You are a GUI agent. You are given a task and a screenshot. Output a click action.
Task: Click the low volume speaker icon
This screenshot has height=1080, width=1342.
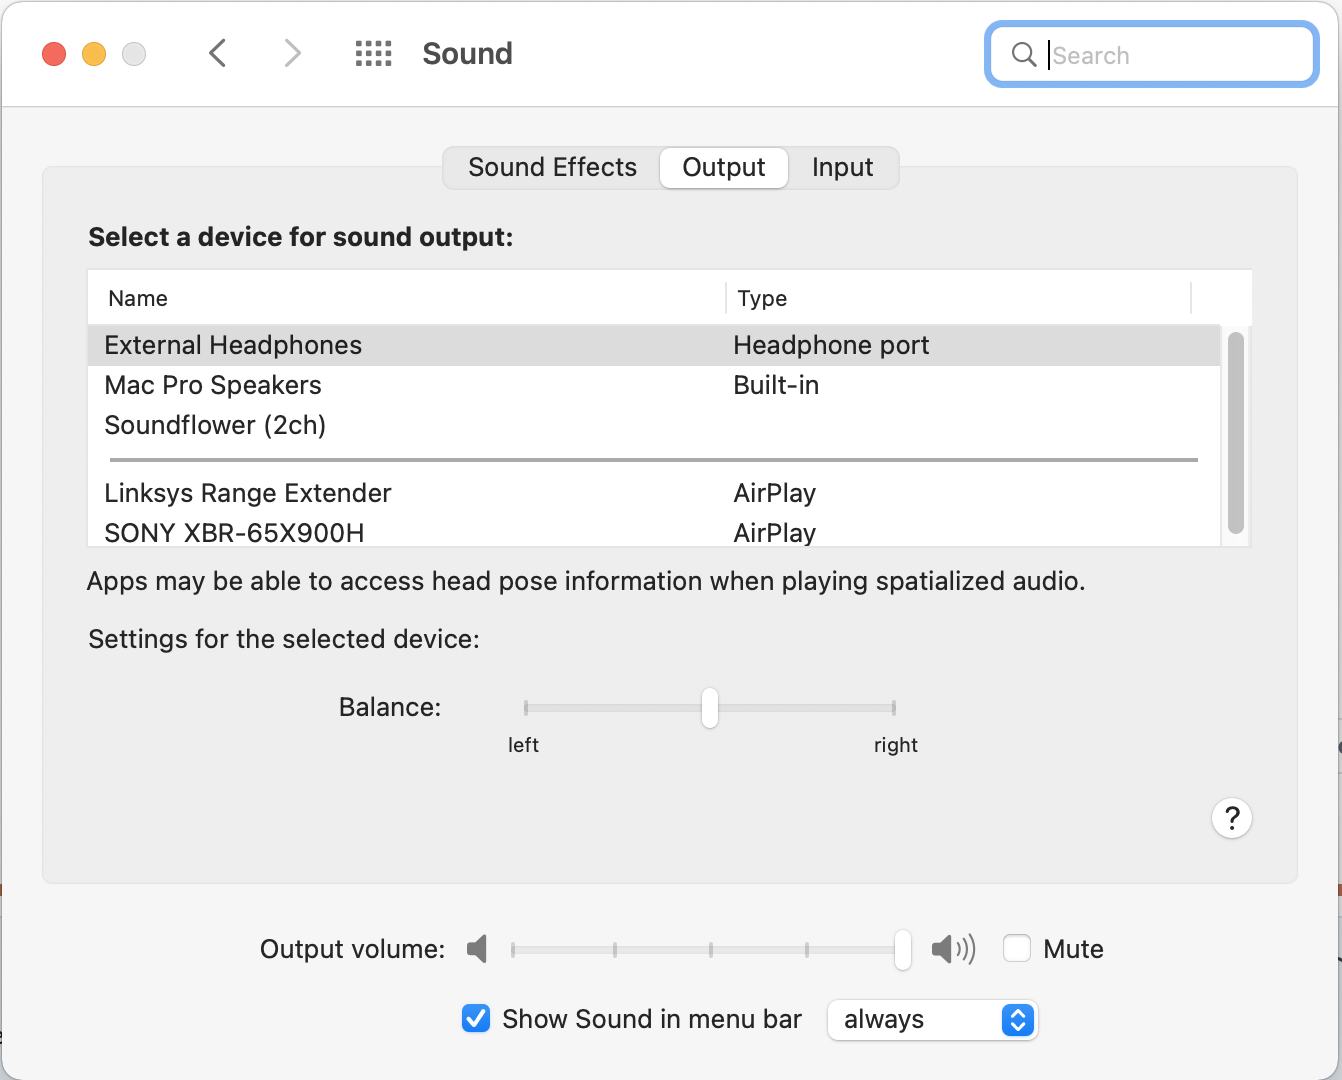click(477, 949)
